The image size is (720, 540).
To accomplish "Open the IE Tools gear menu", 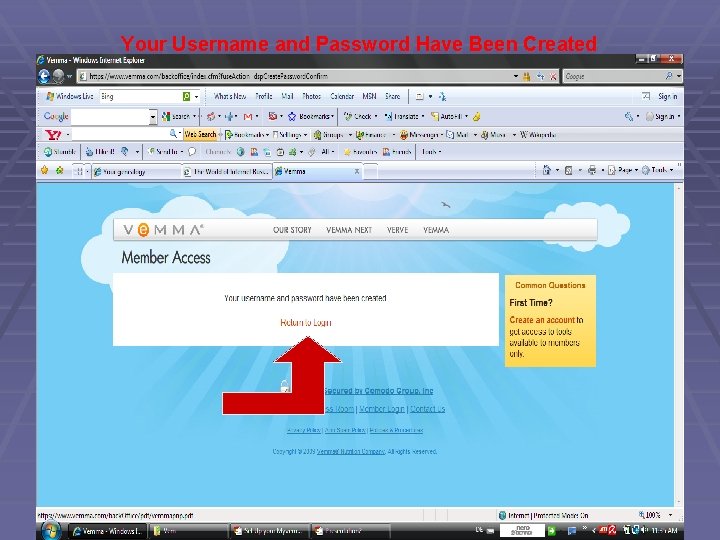I will (658, 170).
